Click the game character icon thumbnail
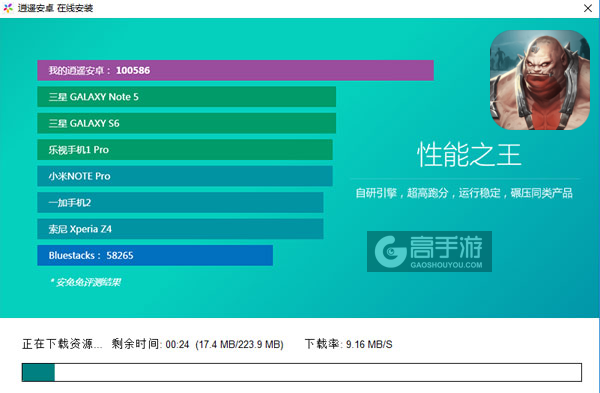600x393 pixels. 540,80
